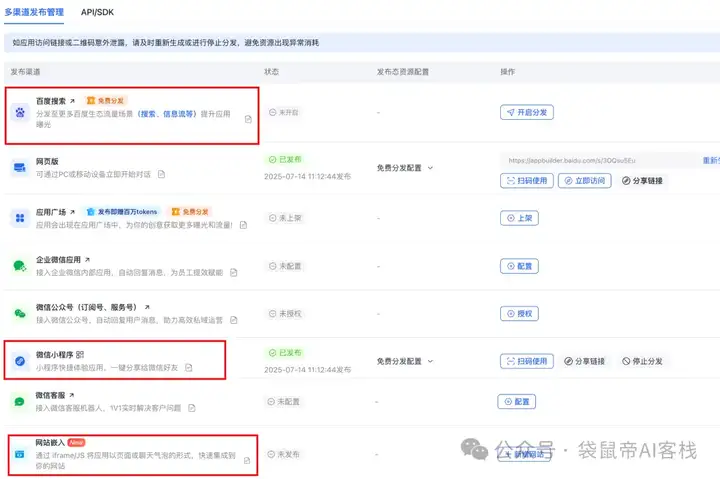Click the 已发布 status in 网页版 row
Screen dimensions: 720x479
[286, 159]
